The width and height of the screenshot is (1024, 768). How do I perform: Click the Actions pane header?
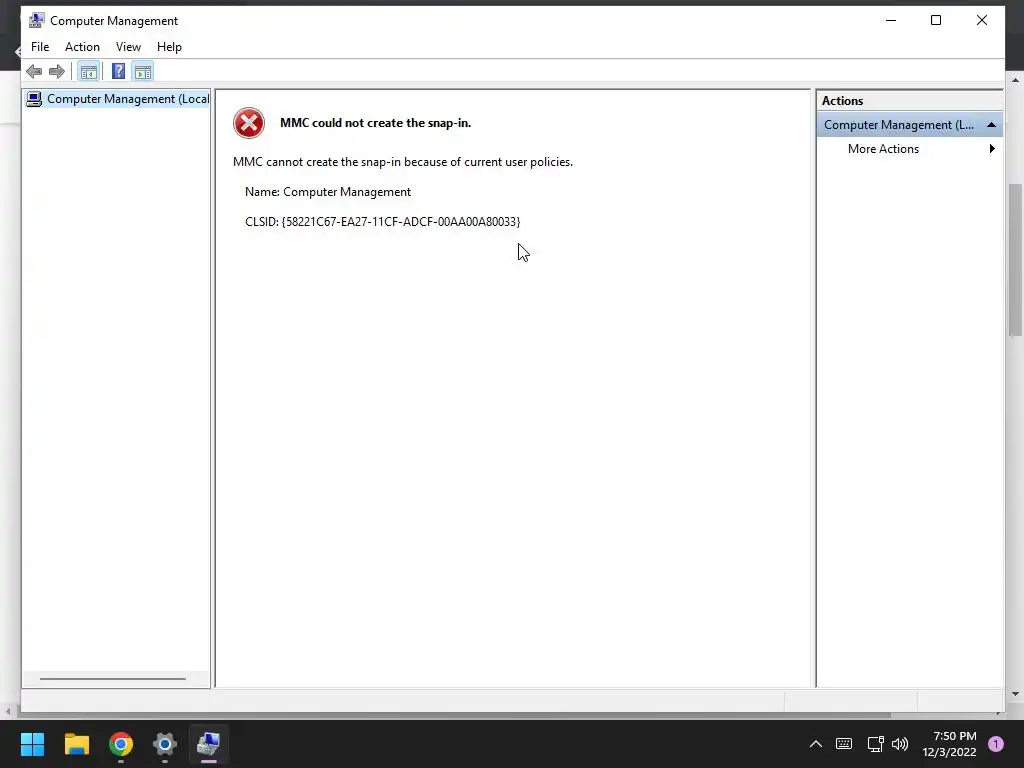[x=910, y=101]
